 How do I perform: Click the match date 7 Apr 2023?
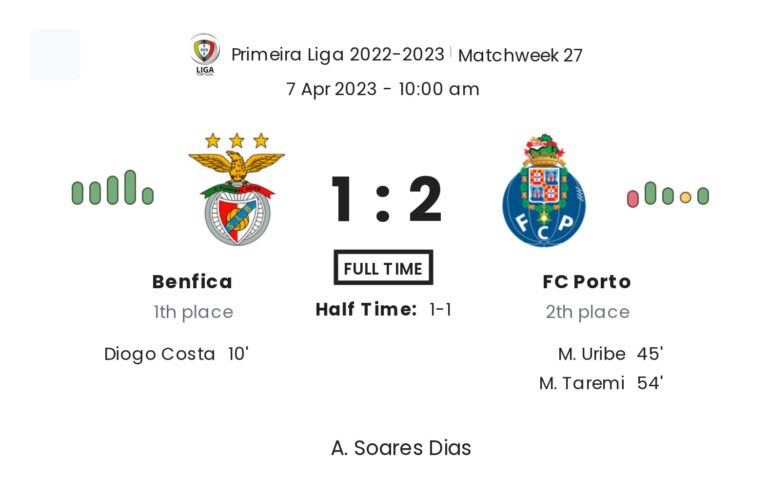(337, 89)
